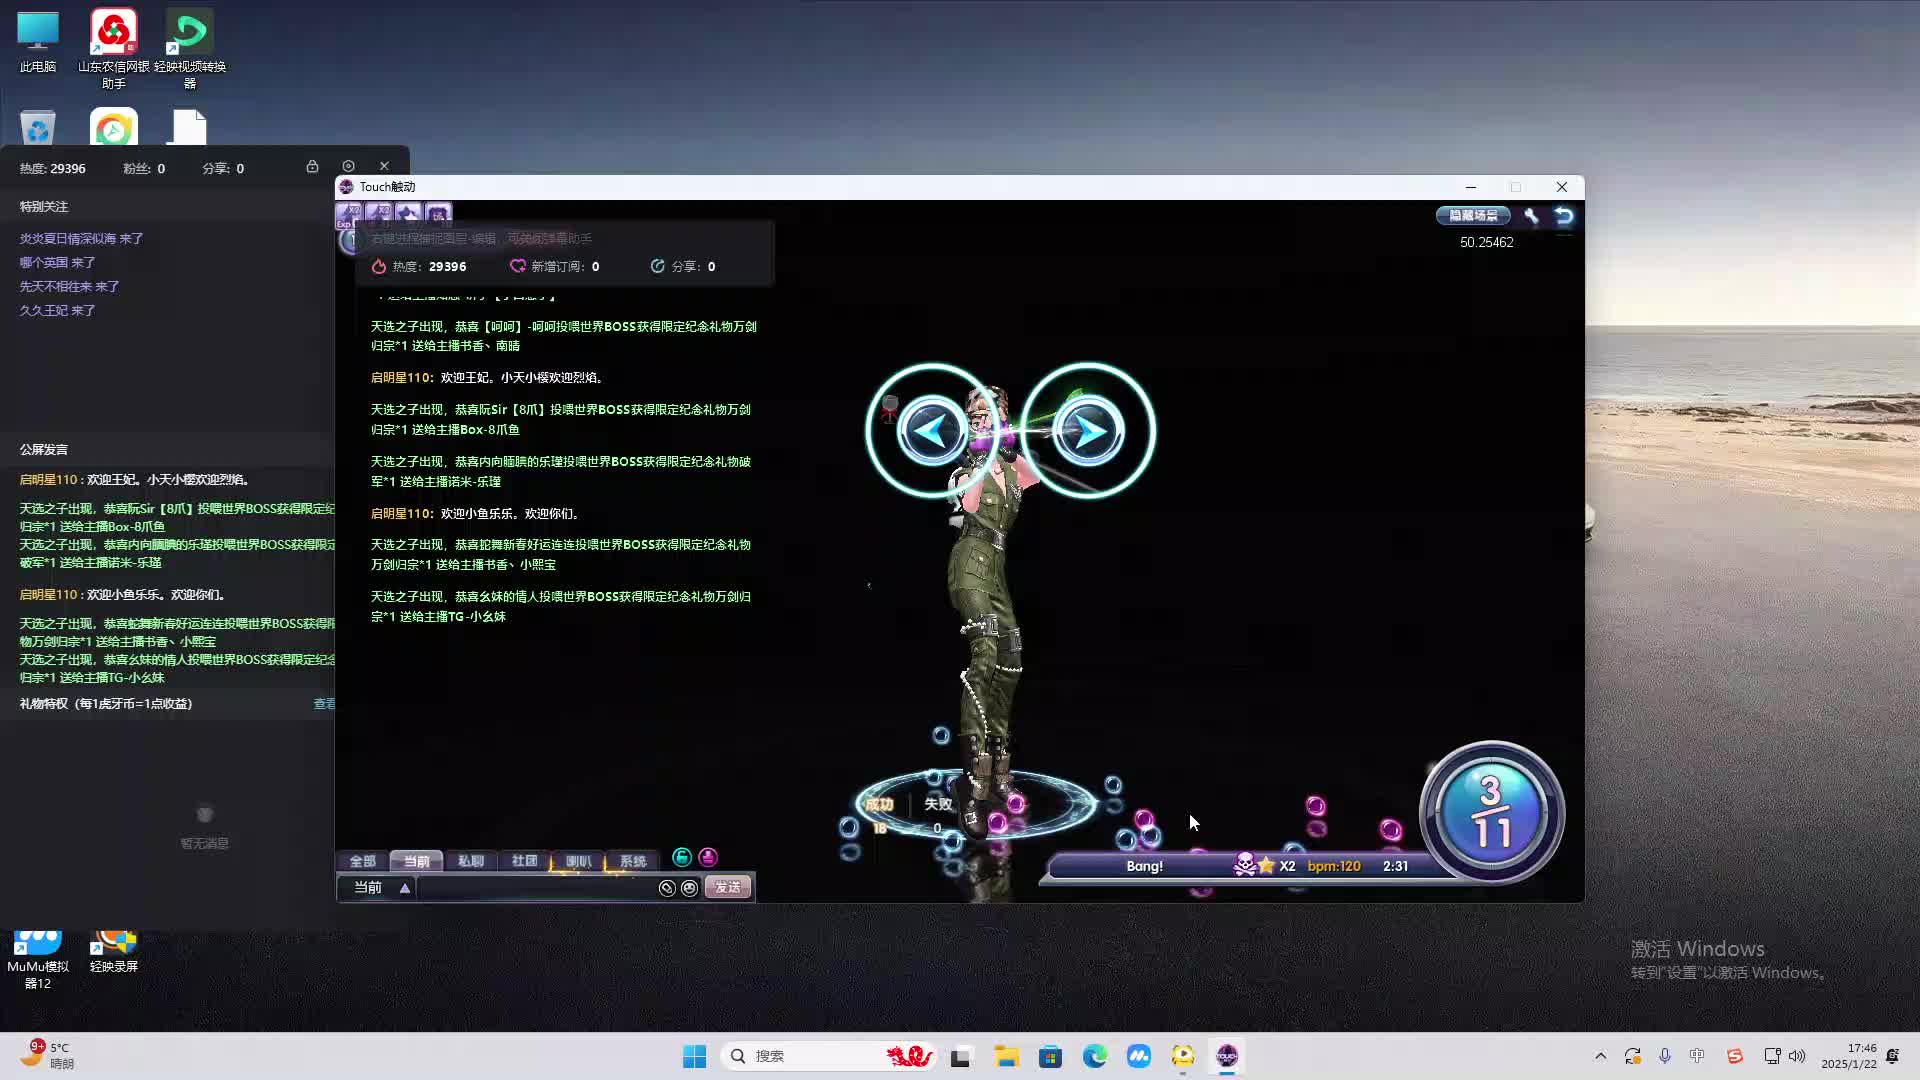Click the right arrow beat circle

[1088, 431]
